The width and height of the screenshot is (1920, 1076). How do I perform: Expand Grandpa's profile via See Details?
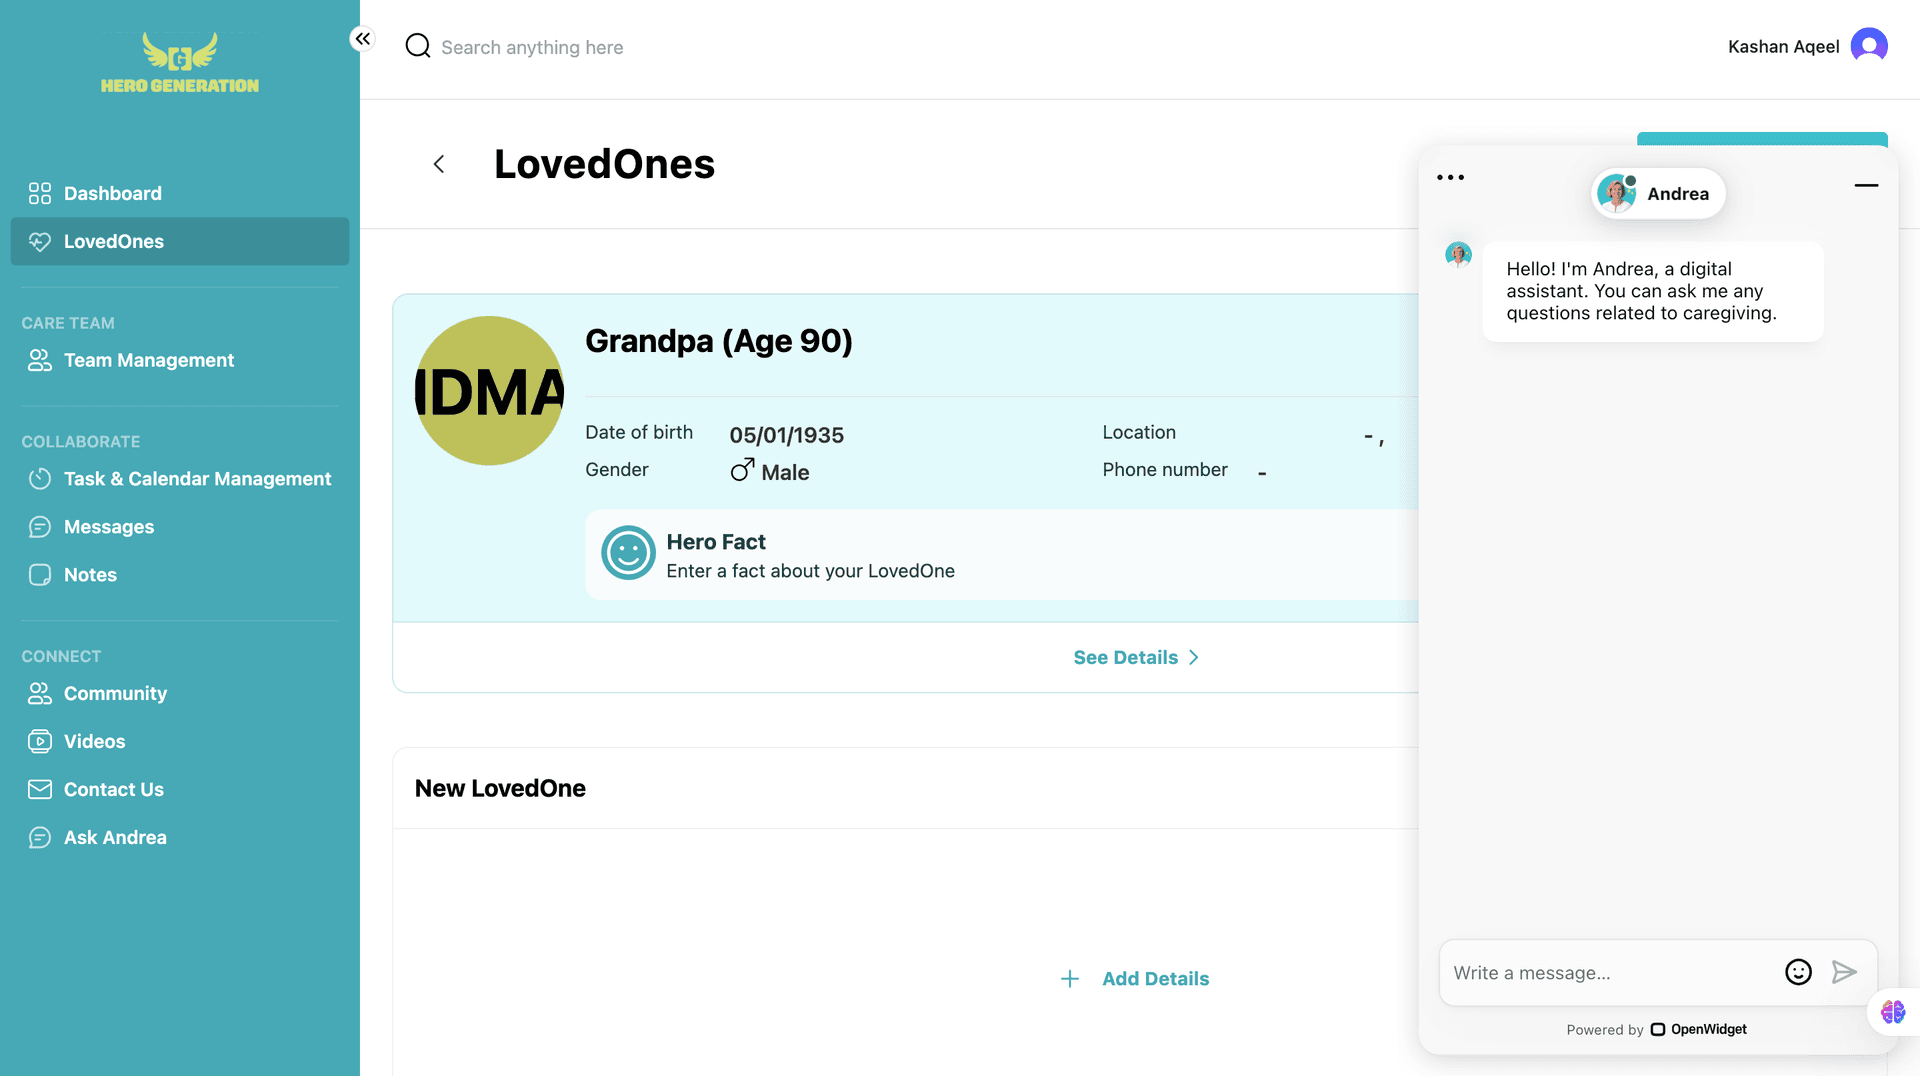coord(1135,657)
